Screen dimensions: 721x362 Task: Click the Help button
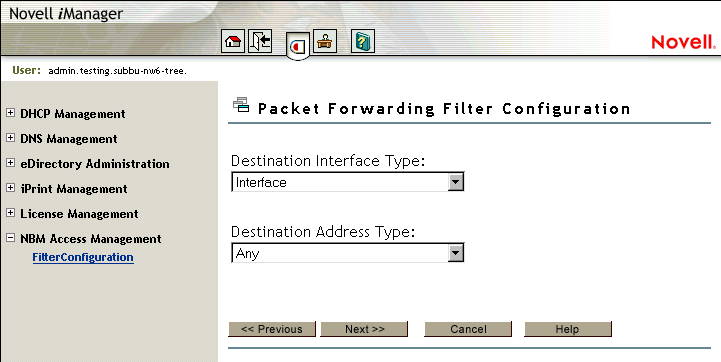(568, 329)
